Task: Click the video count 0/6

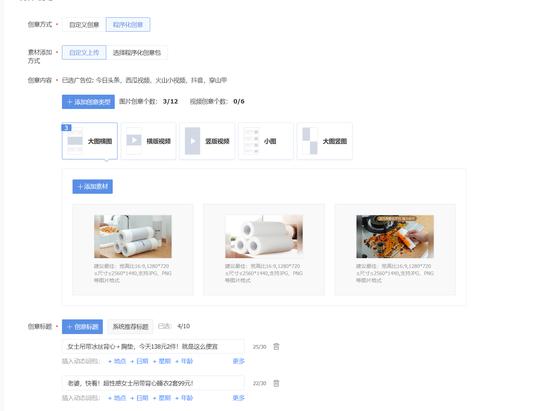Action: 239,101
